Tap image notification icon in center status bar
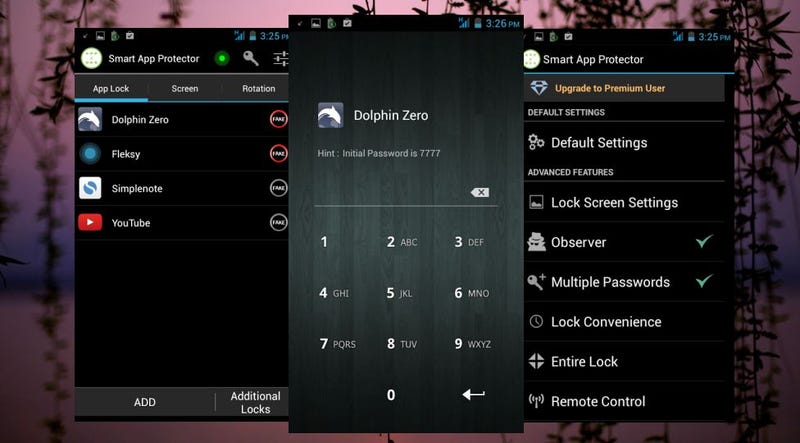 [316, 23]
